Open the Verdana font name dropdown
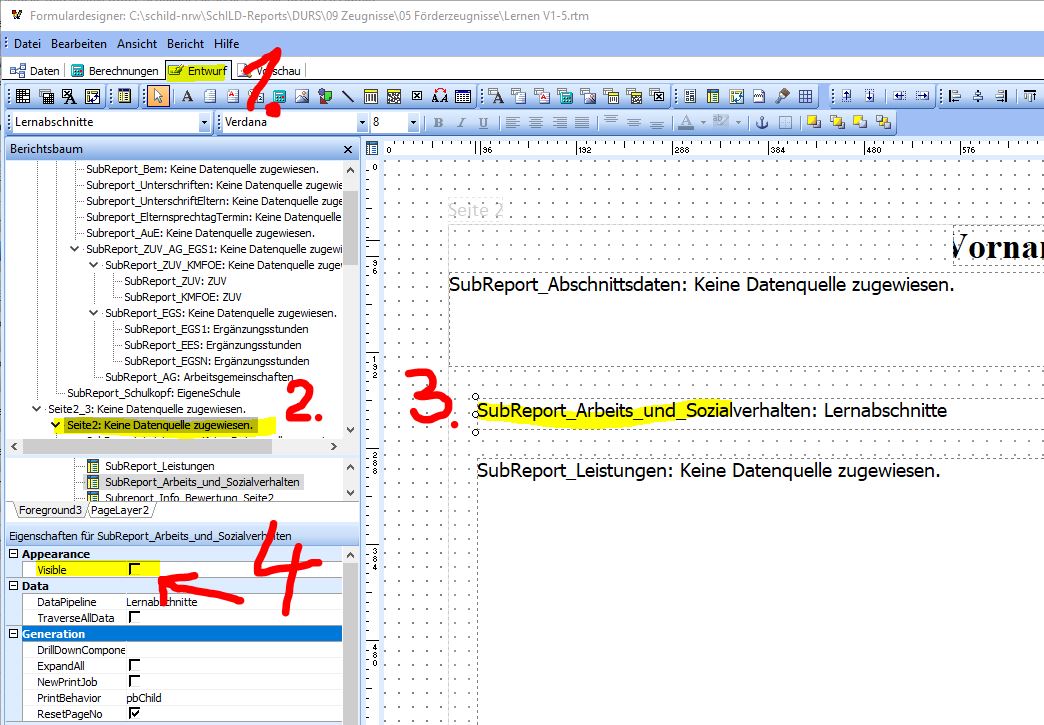Viewport: 1044px width, 725px height. point(362,122)
